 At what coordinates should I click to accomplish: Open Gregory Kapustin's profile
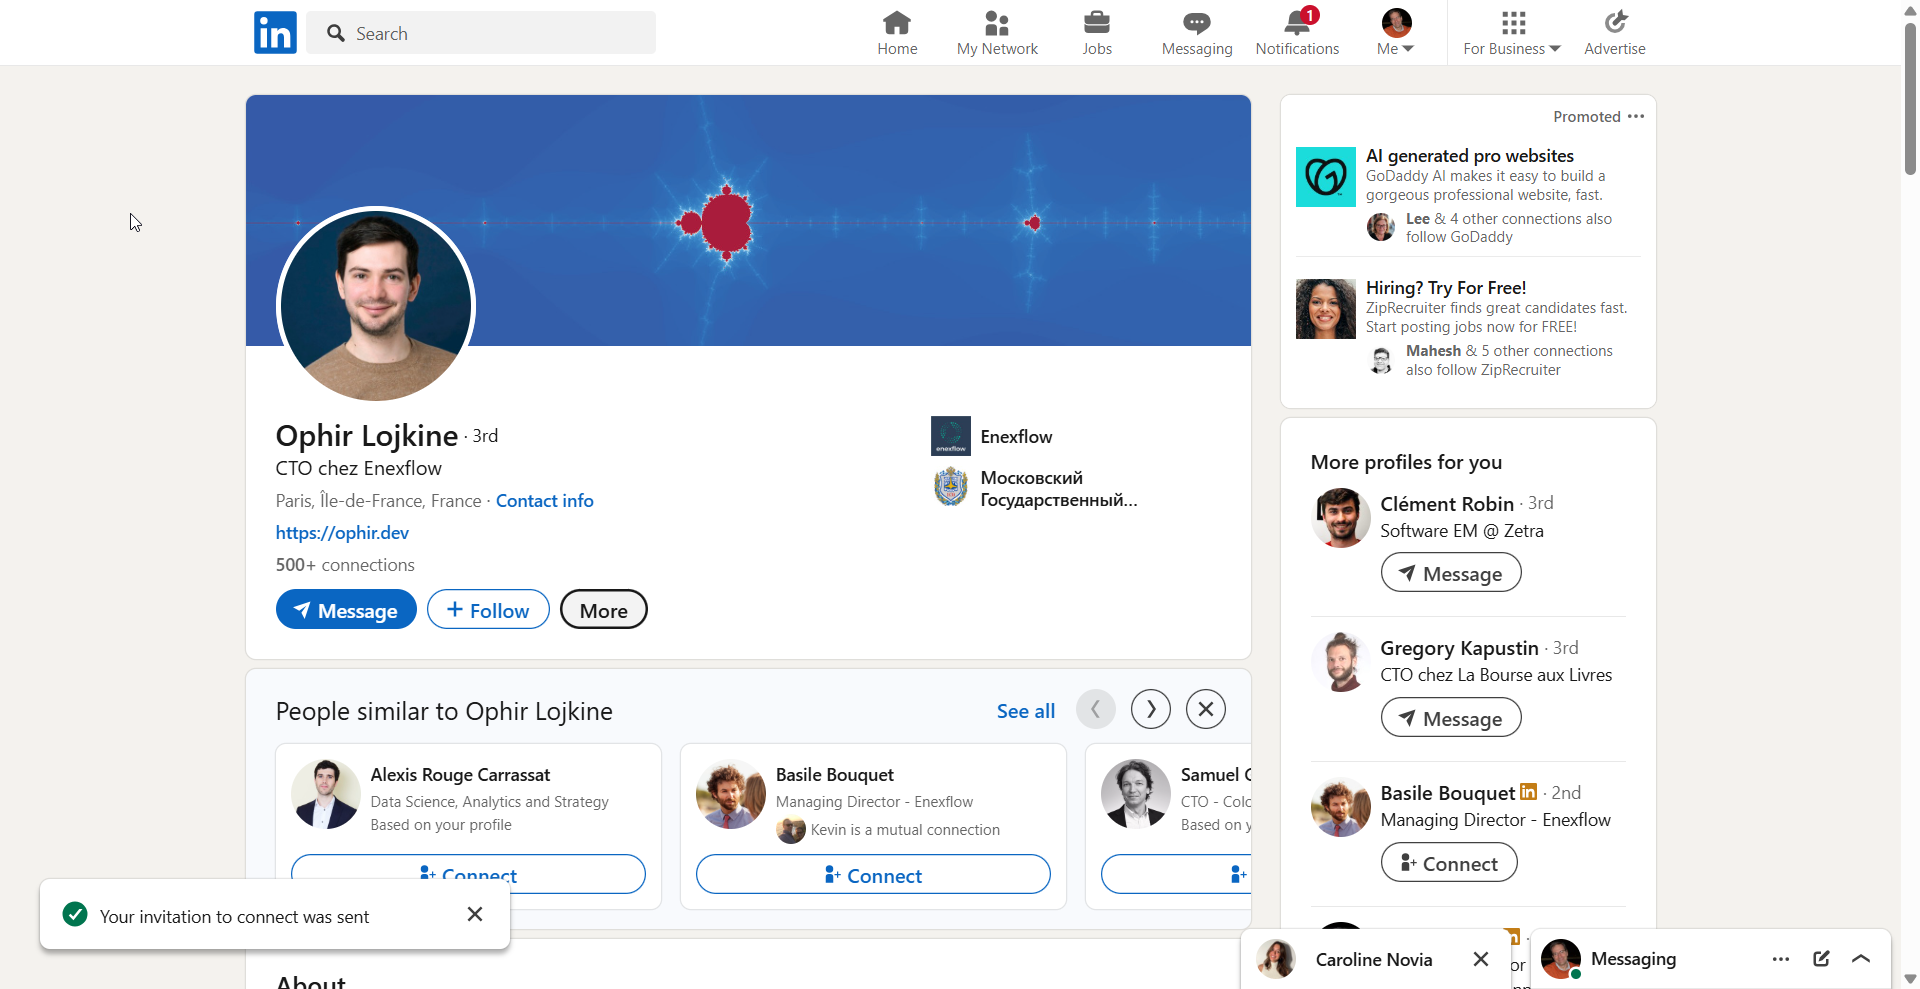(x=1459, y=648)
